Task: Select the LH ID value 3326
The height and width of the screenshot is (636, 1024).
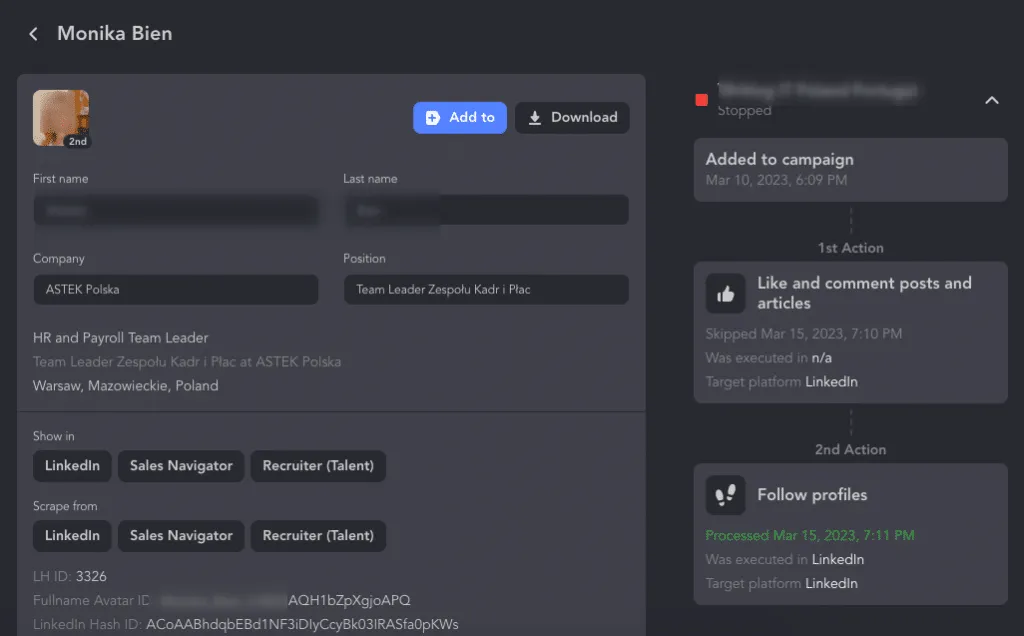Action: click(91, 577)
